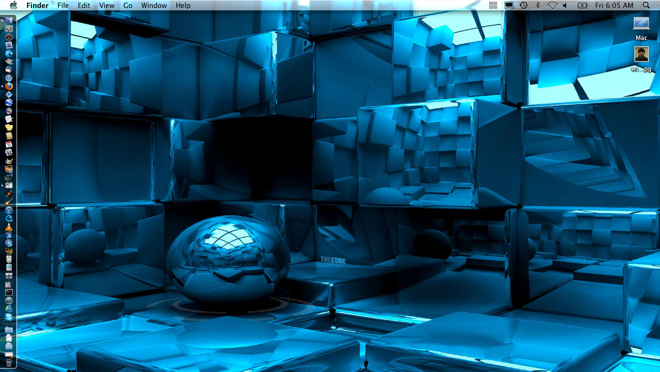
Task: Open Address Book brown book icon
Action: click(x=9, y=136)
